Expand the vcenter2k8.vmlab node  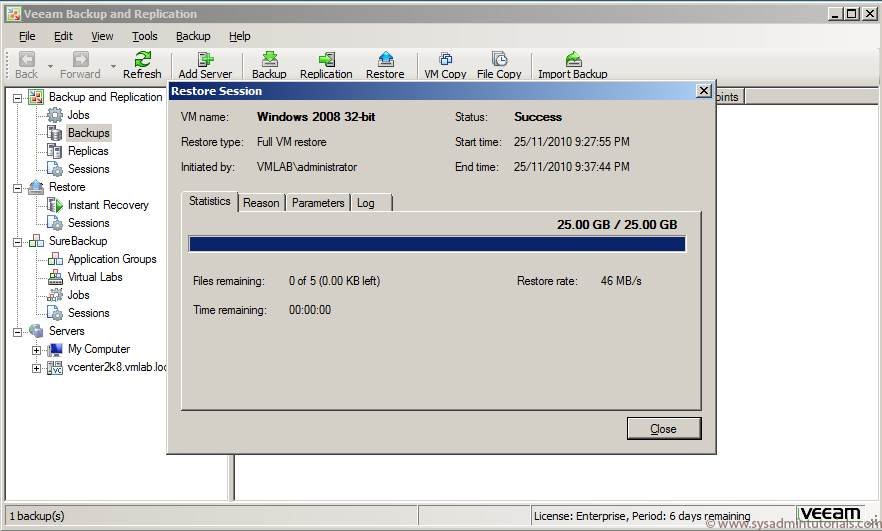(36, 368)
